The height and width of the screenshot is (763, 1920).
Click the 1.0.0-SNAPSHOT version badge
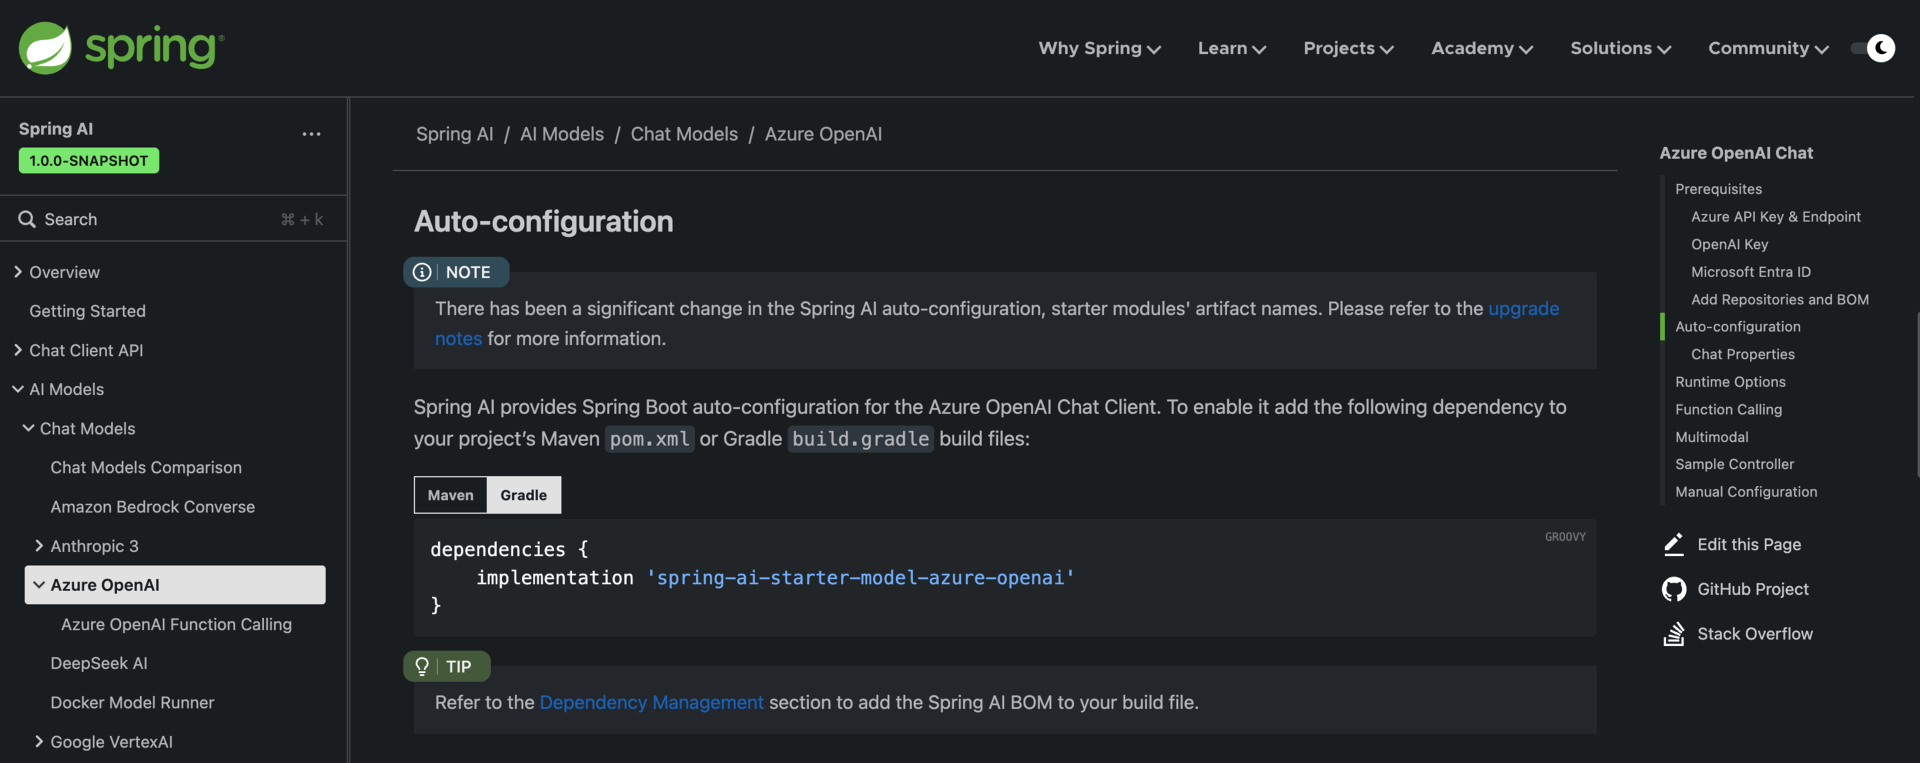click(89, 161)
